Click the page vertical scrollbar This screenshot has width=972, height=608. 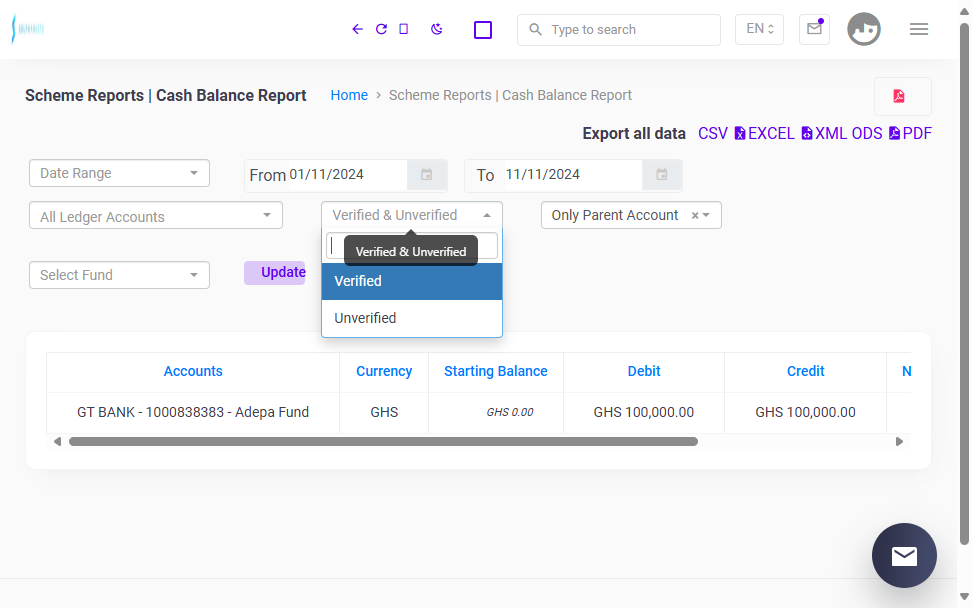(x=964, y=284)
